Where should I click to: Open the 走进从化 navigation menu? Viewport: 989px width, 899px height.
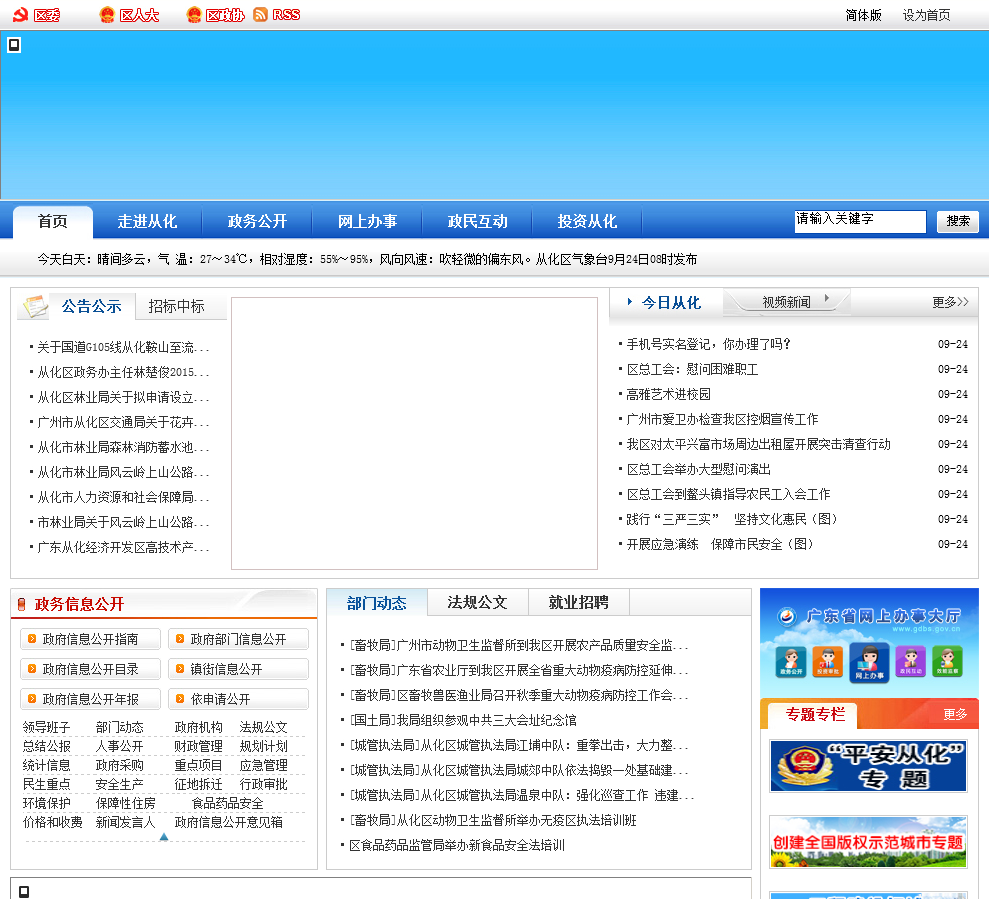coord(147,221)
